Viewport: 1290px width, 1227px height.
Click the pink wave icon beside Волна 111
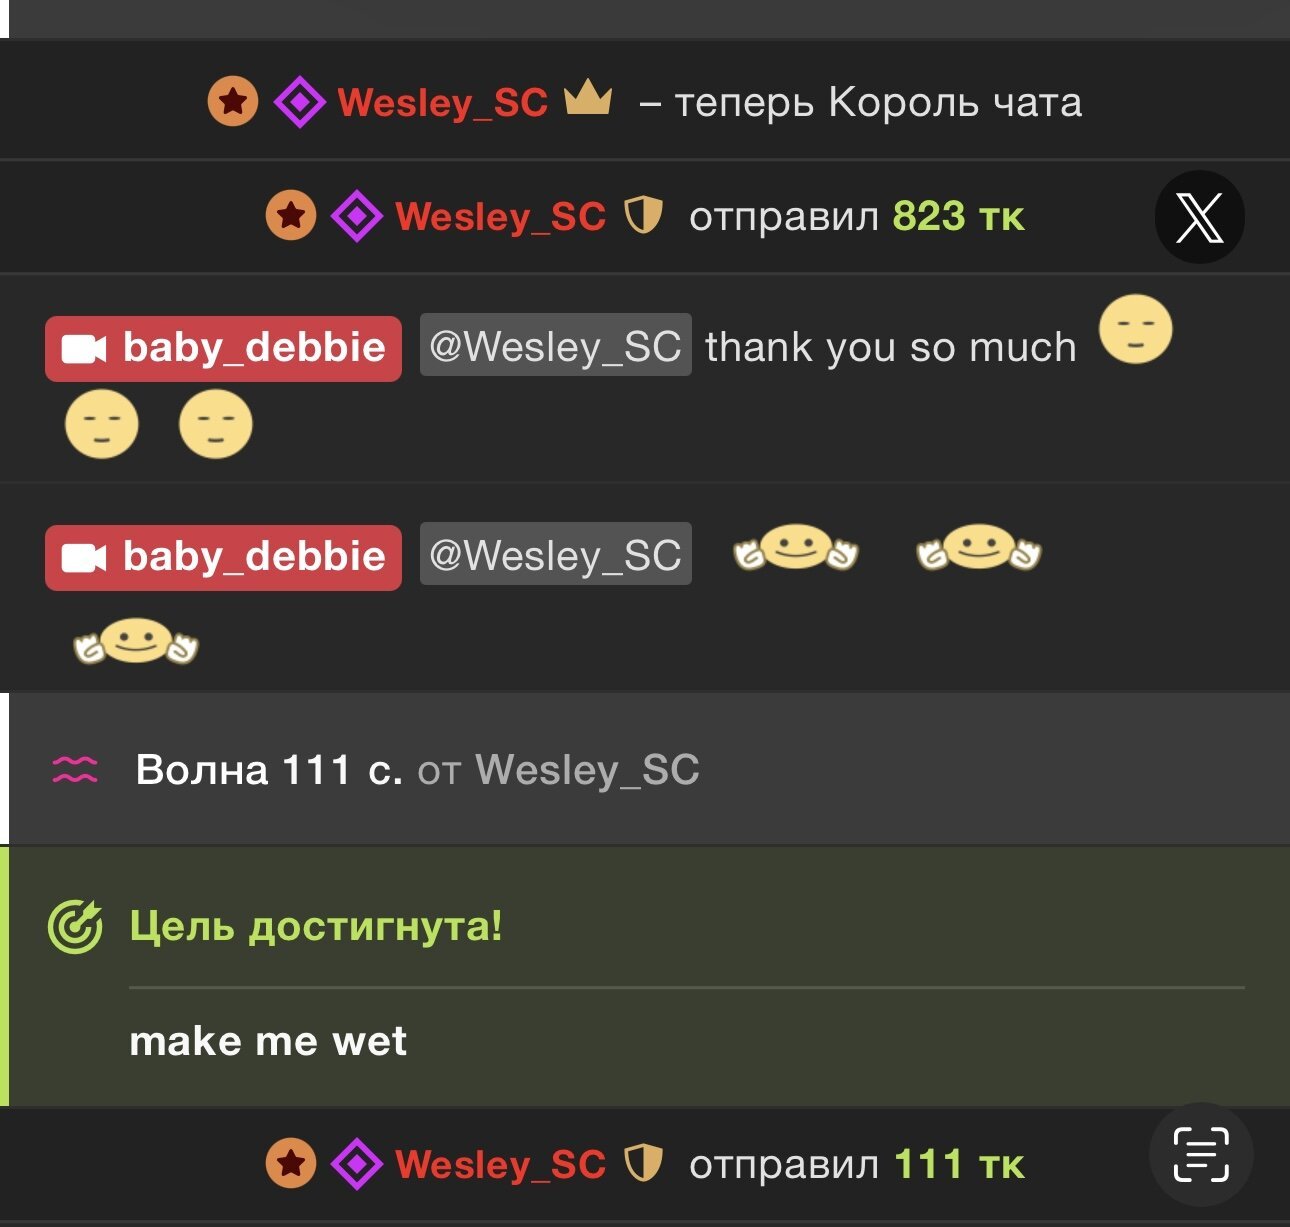(x=75, y=769)
